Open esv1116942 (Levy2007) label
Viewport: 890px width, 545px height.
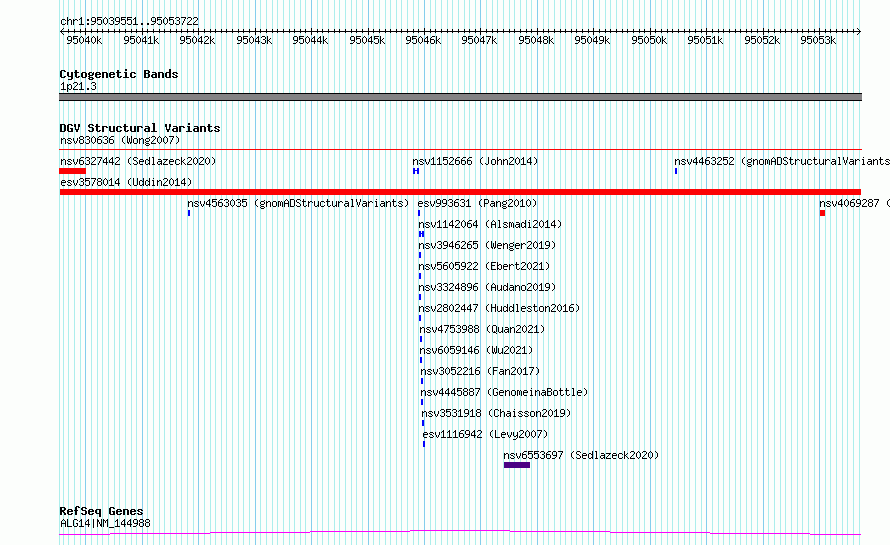[x=485, y=434]
